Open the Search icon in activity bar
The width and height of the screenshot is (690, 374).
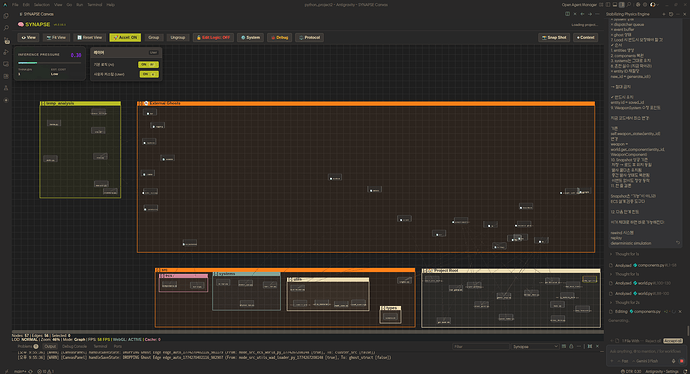coord(6,28)
